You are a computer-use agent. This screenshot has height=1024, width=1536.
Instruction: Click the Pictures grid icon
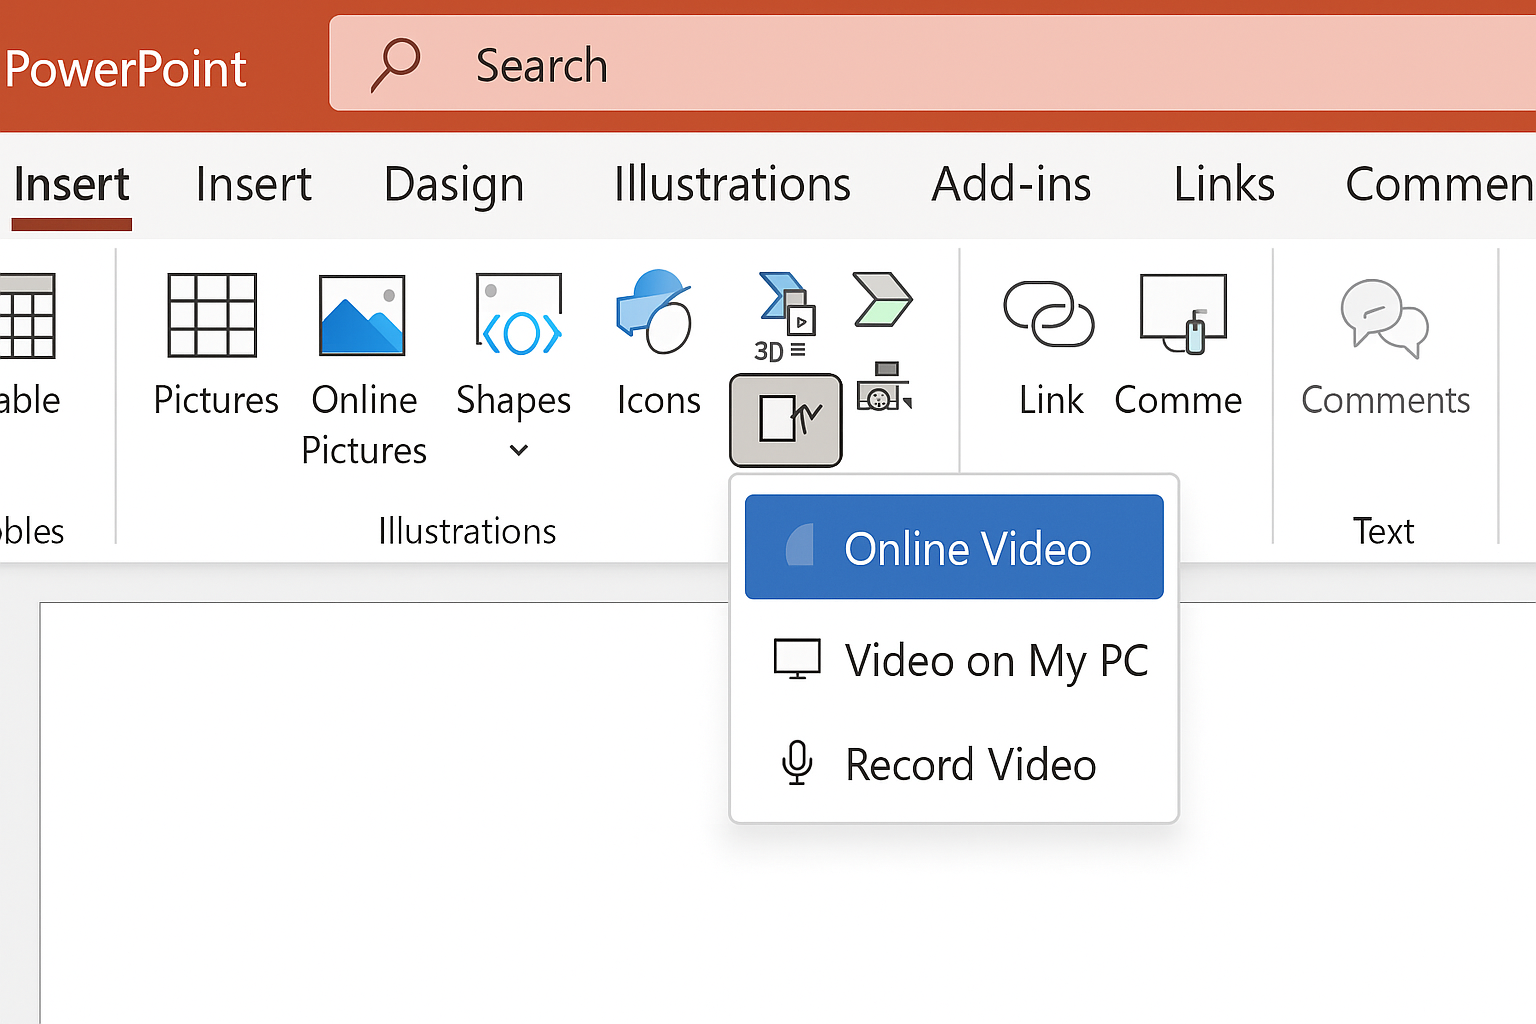212,315
